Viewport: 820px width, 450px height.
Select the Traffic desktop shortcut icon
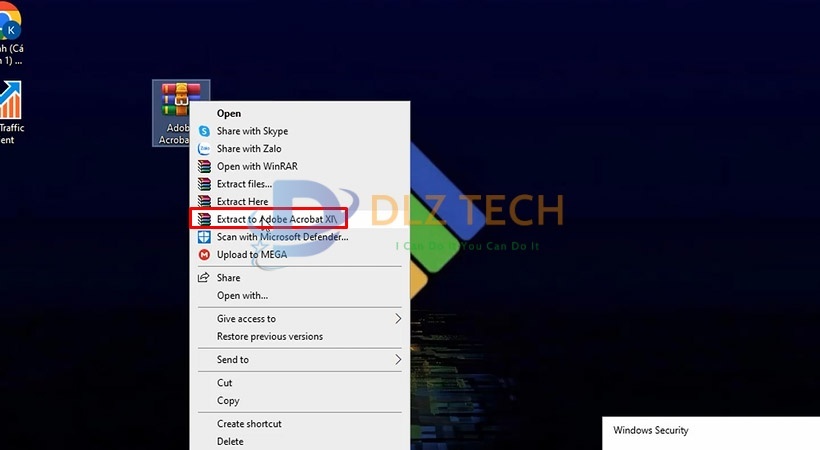[11, 112]
